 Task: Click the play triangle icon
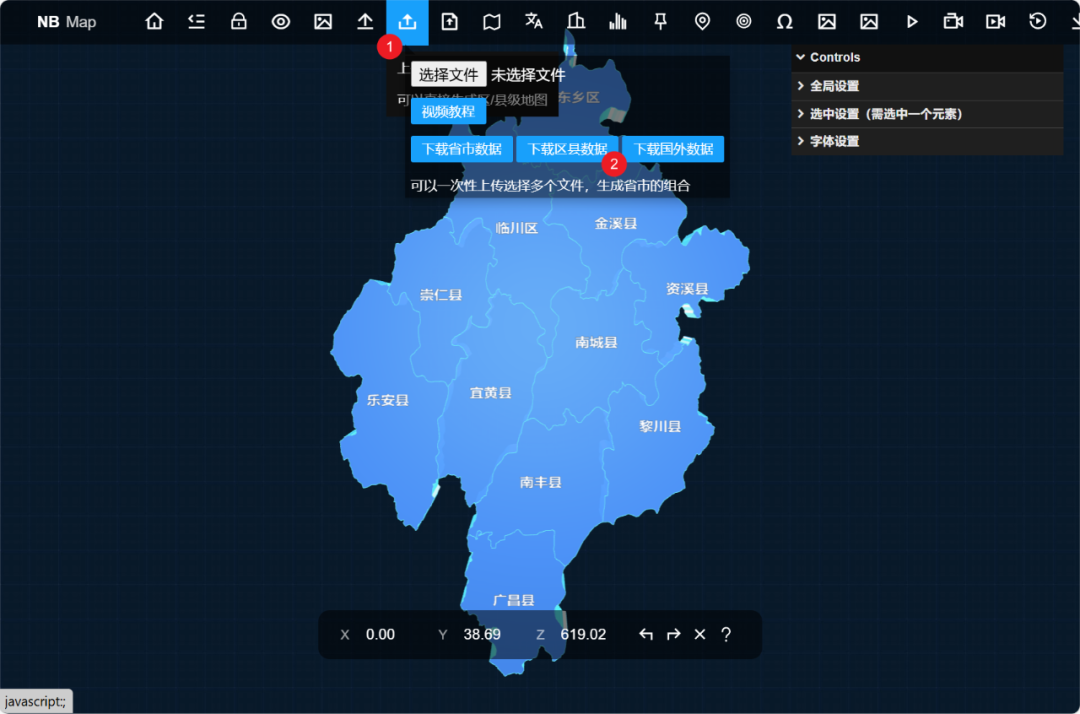[912, 21]
